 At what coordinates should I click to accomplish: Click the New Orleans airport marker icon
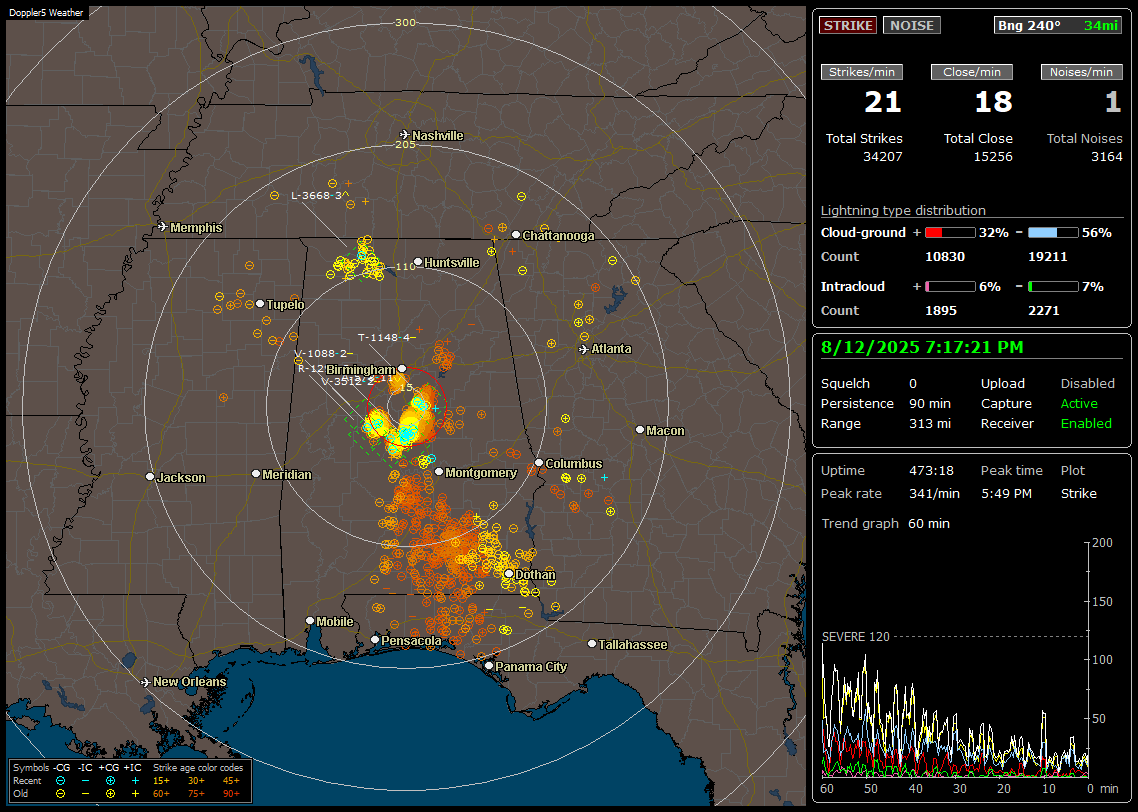(x=146, y=682)
